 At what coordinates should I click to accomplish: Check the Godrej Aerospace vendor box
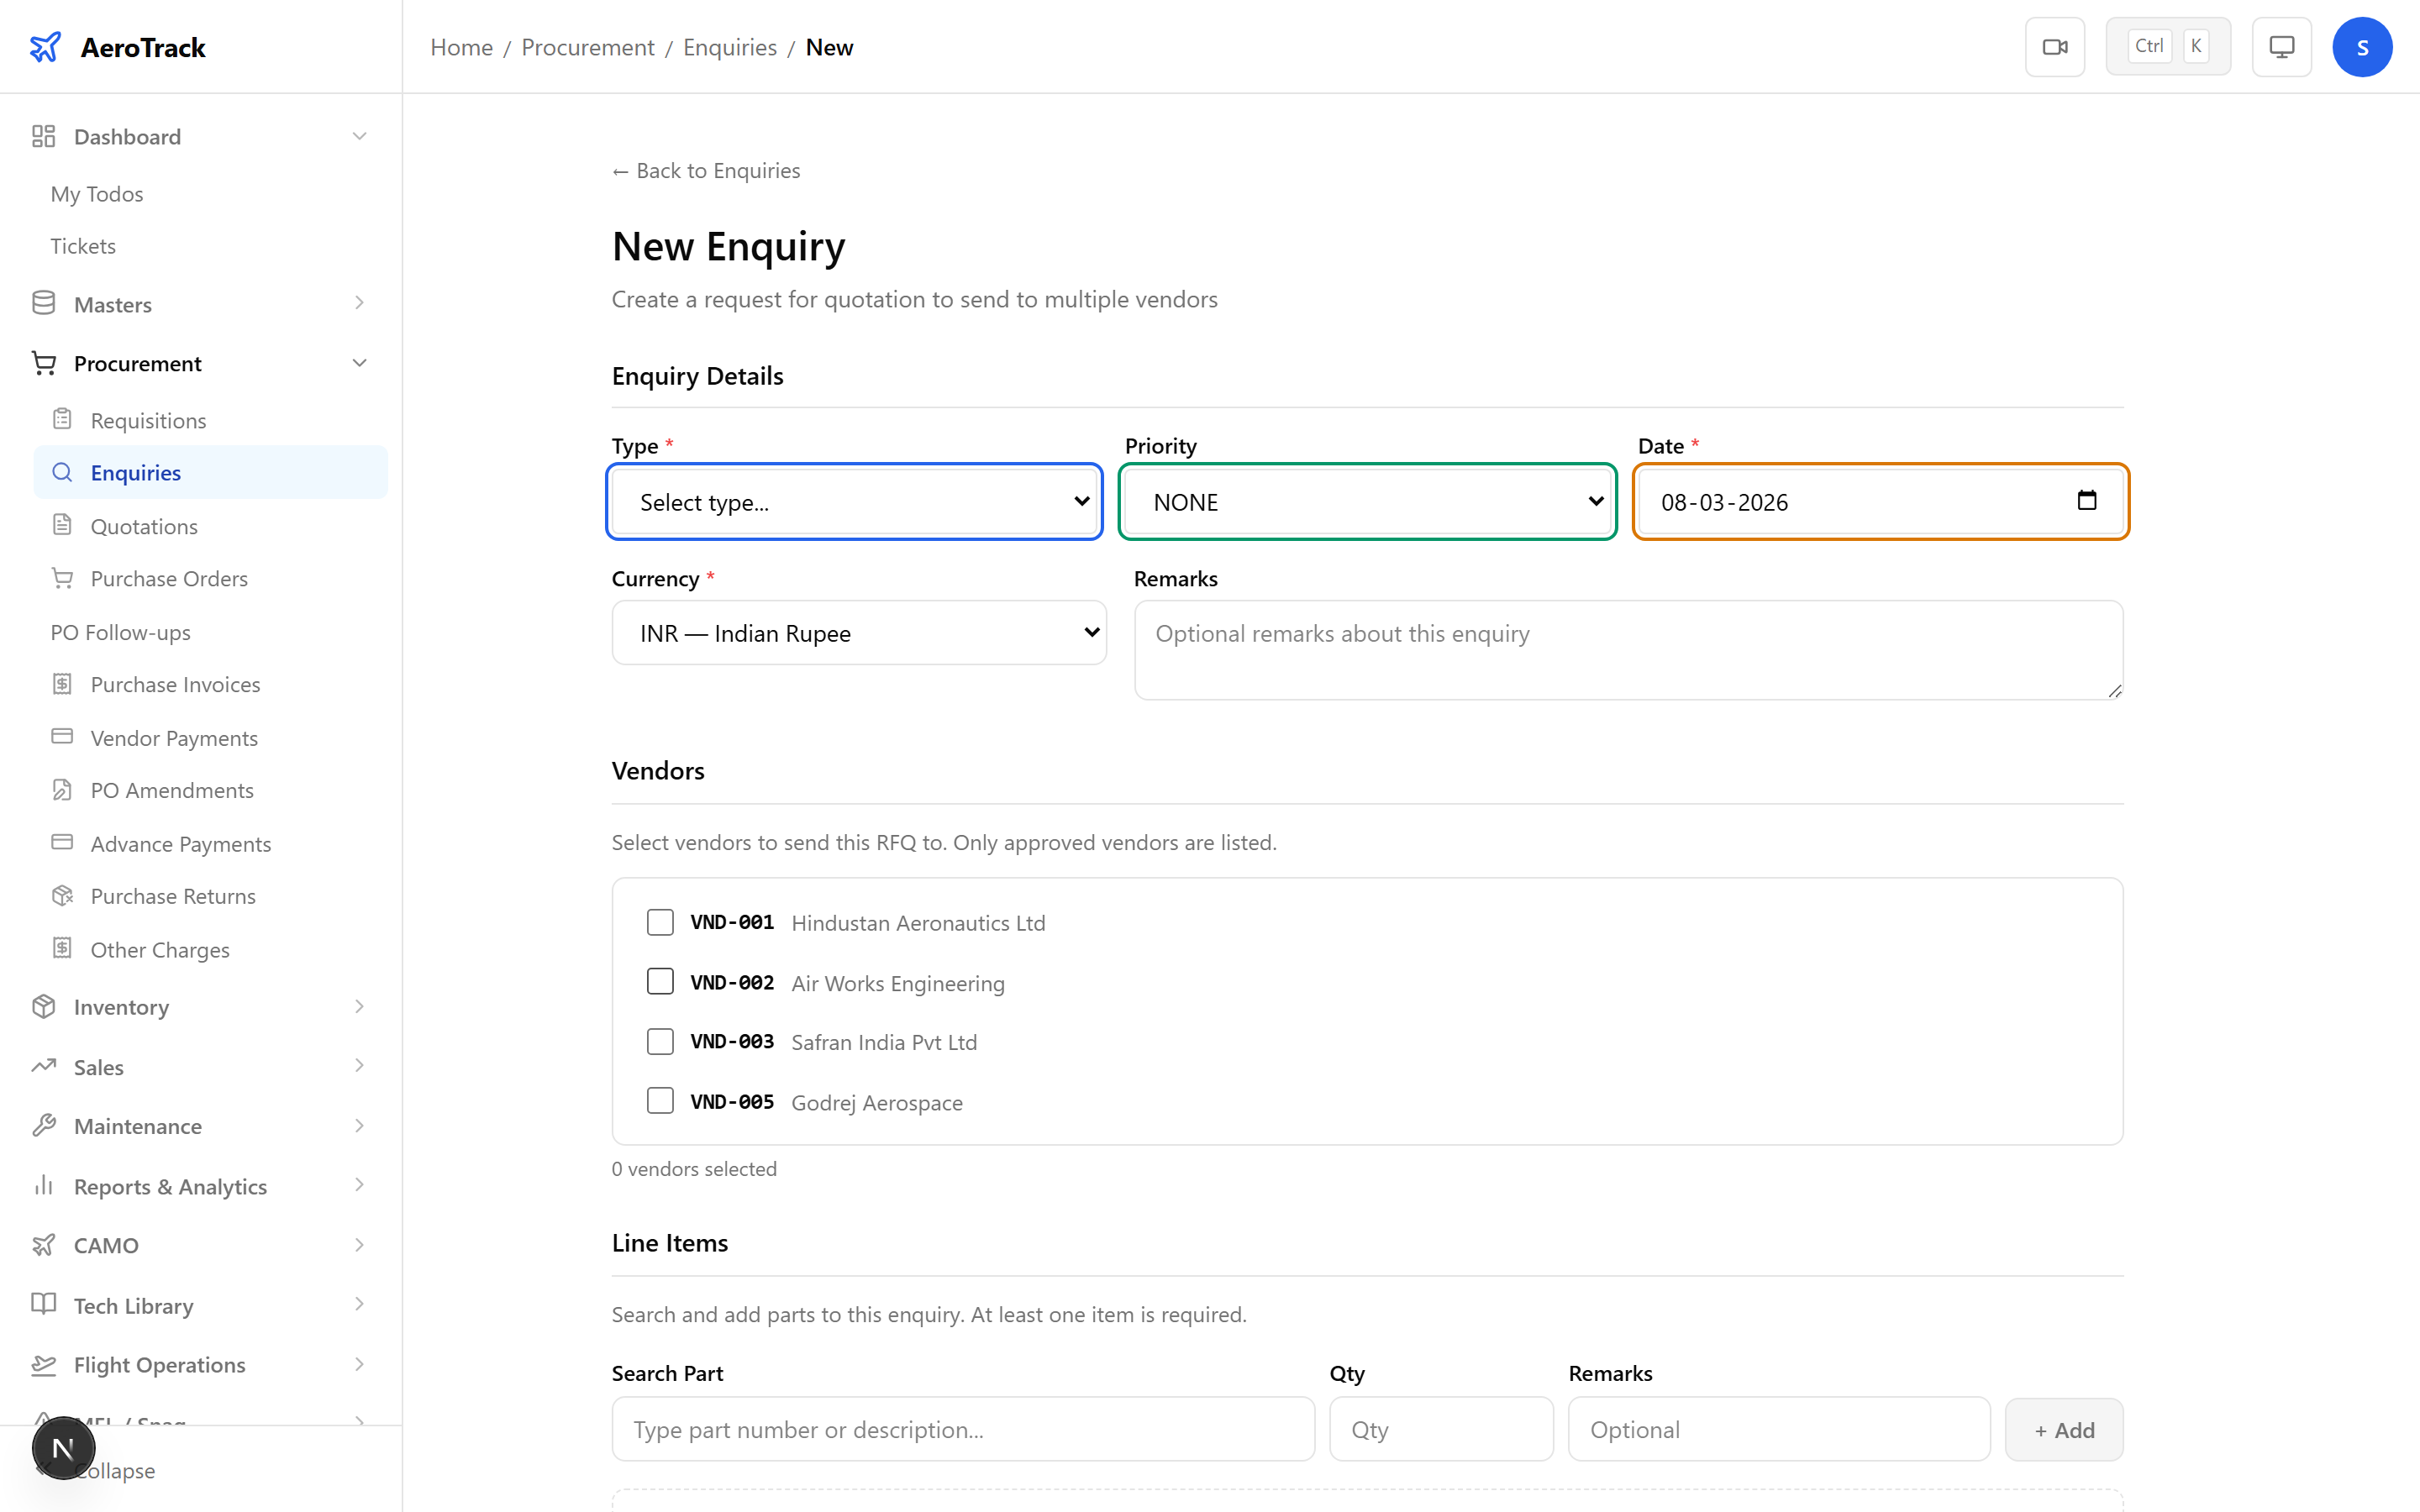[660, 1100]
